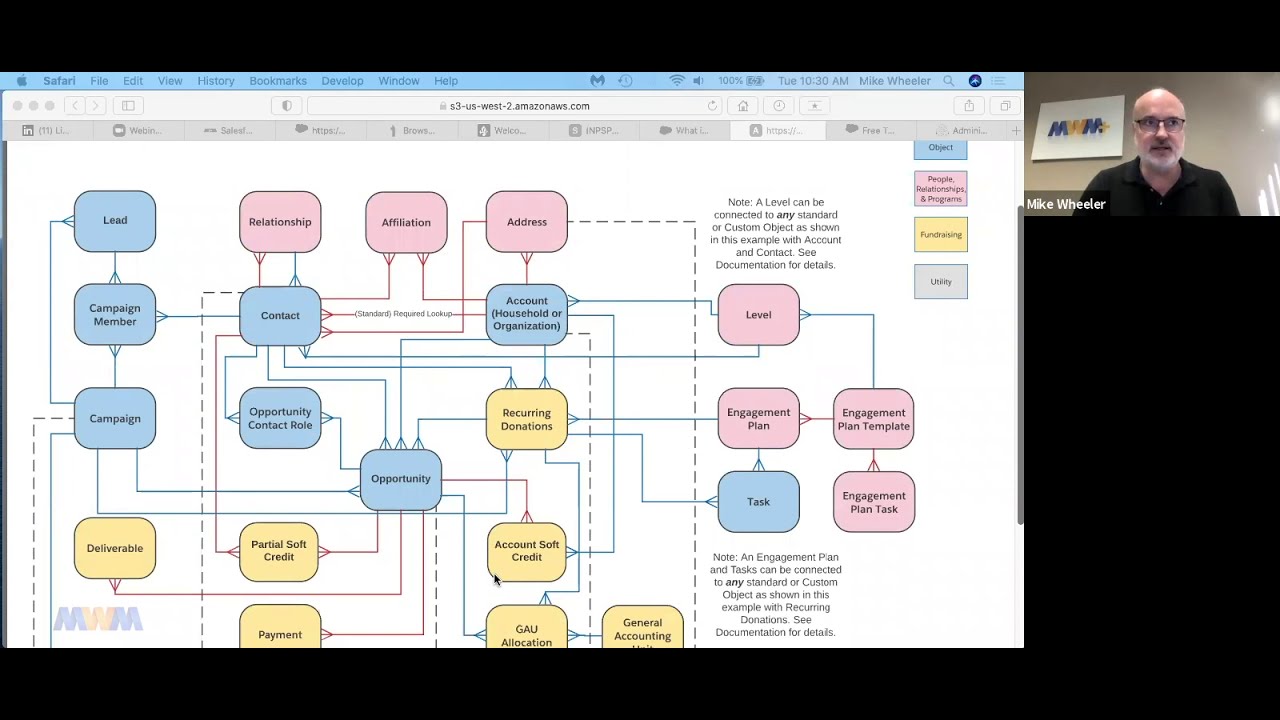Click the Relationship node
1280x720 pixels.
click(x=280, y=222)
